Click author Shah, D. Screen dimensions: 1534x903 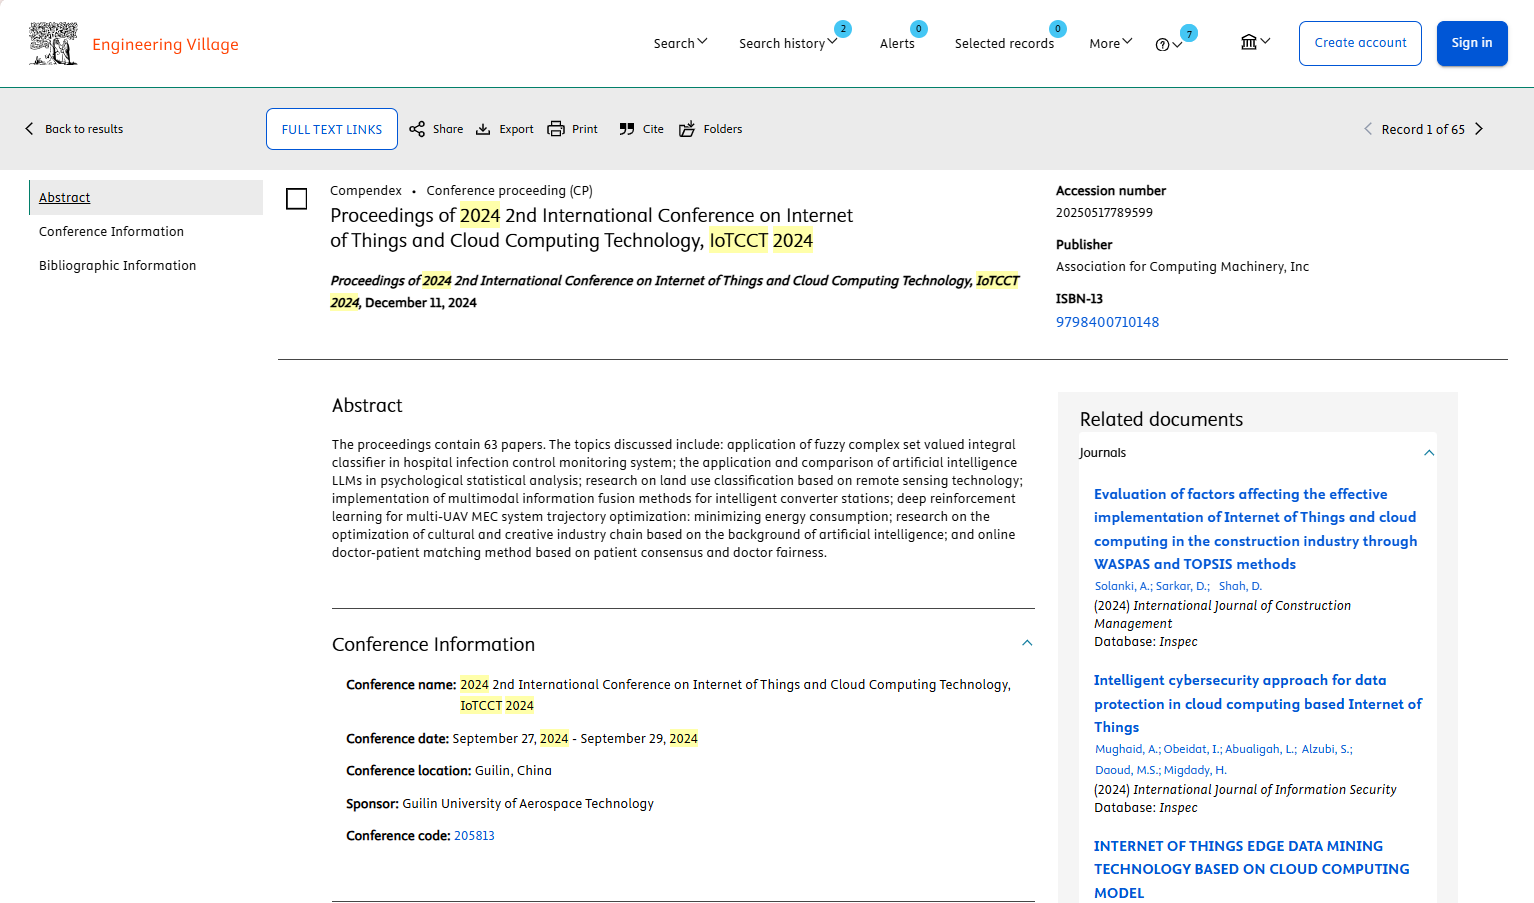[x=1240, y=587]
